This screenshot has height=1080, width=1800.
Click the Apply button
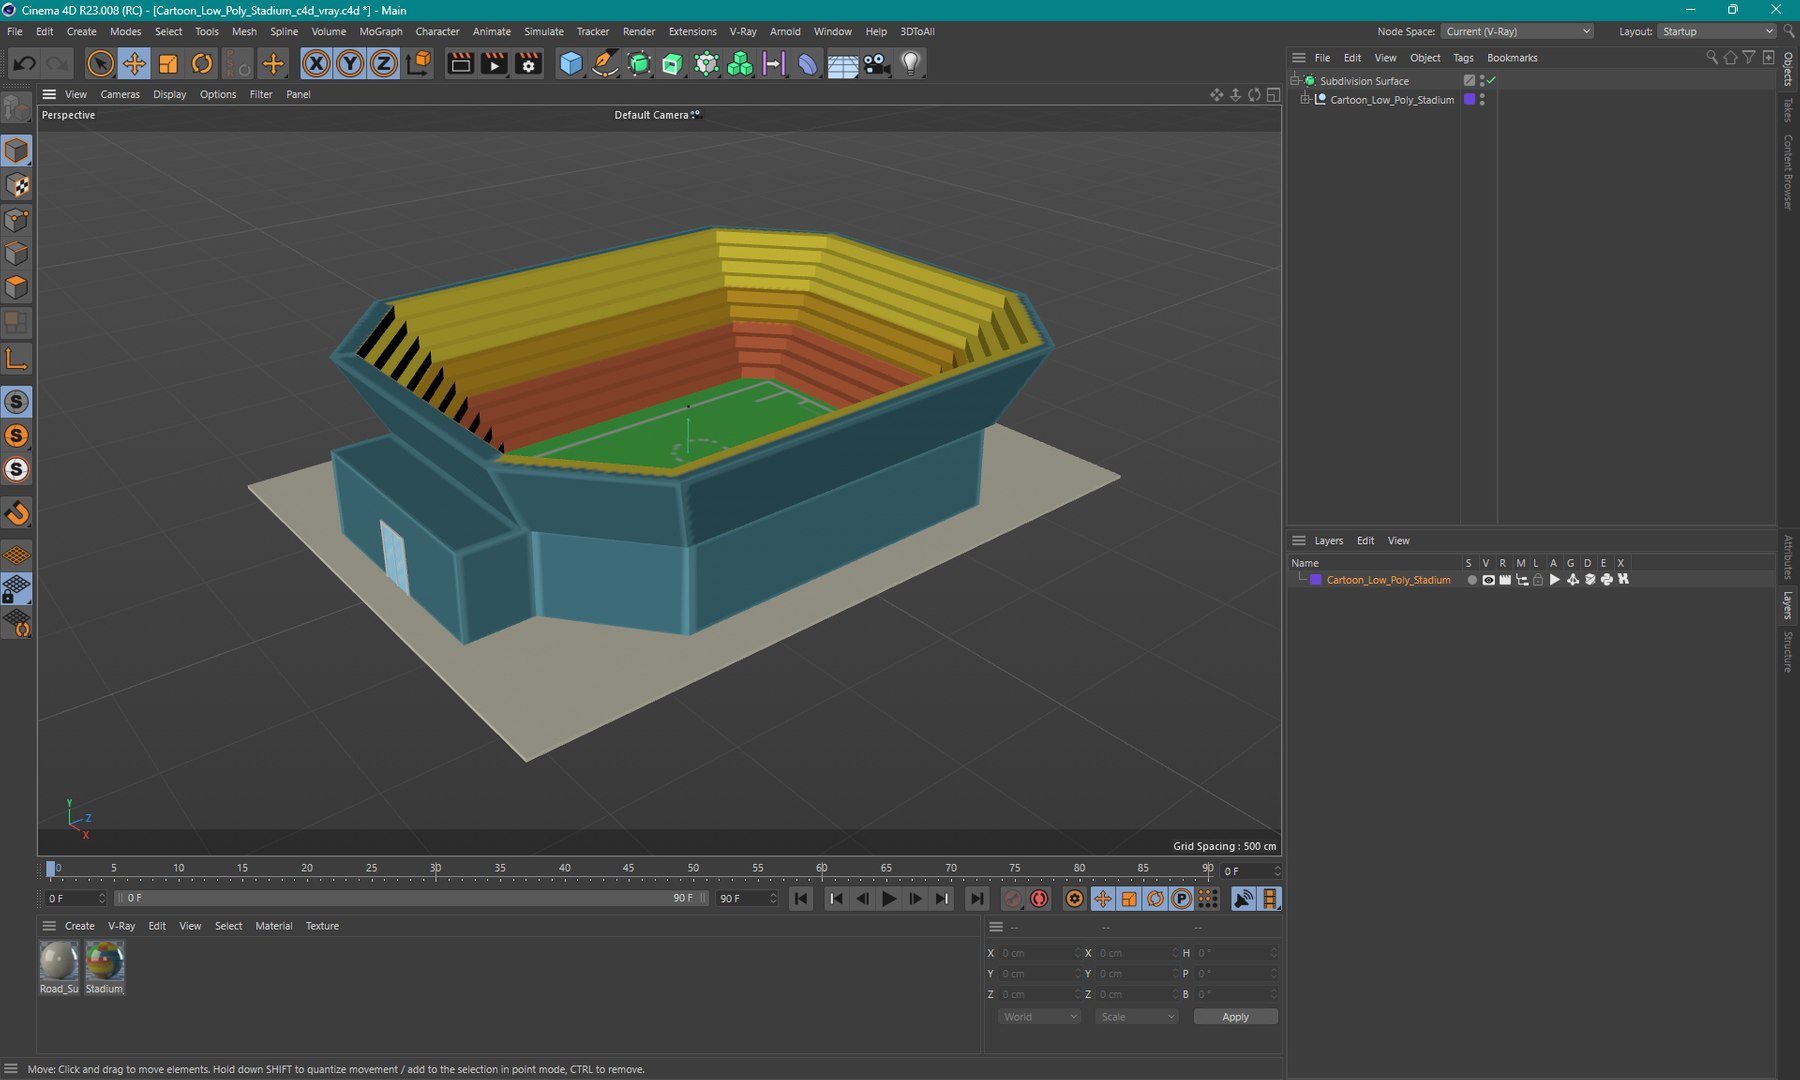coord(1235,1017)
